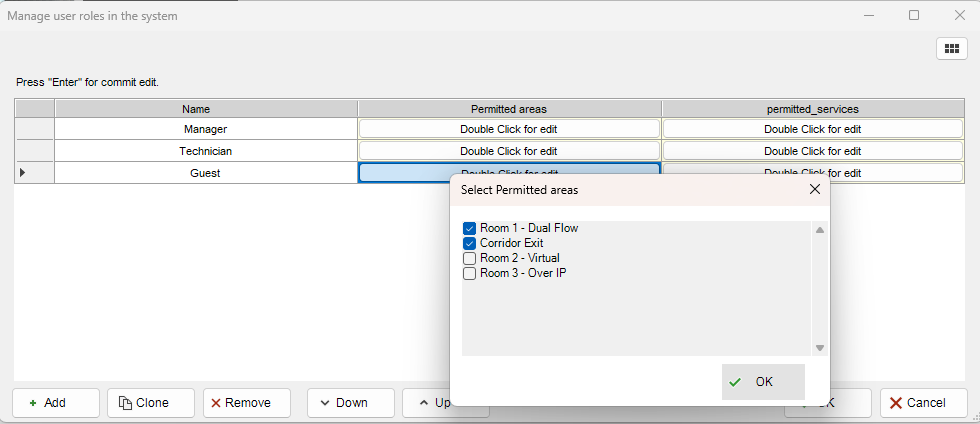Click the Add button with plus icon

pyautogui.click(x=56, y=403)
